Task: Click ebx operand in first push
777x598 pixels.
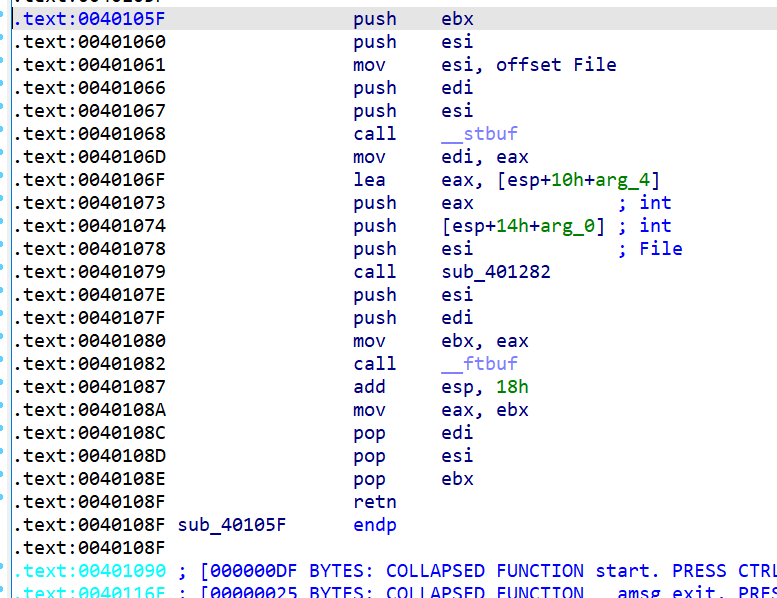Action: coord(457,19)
